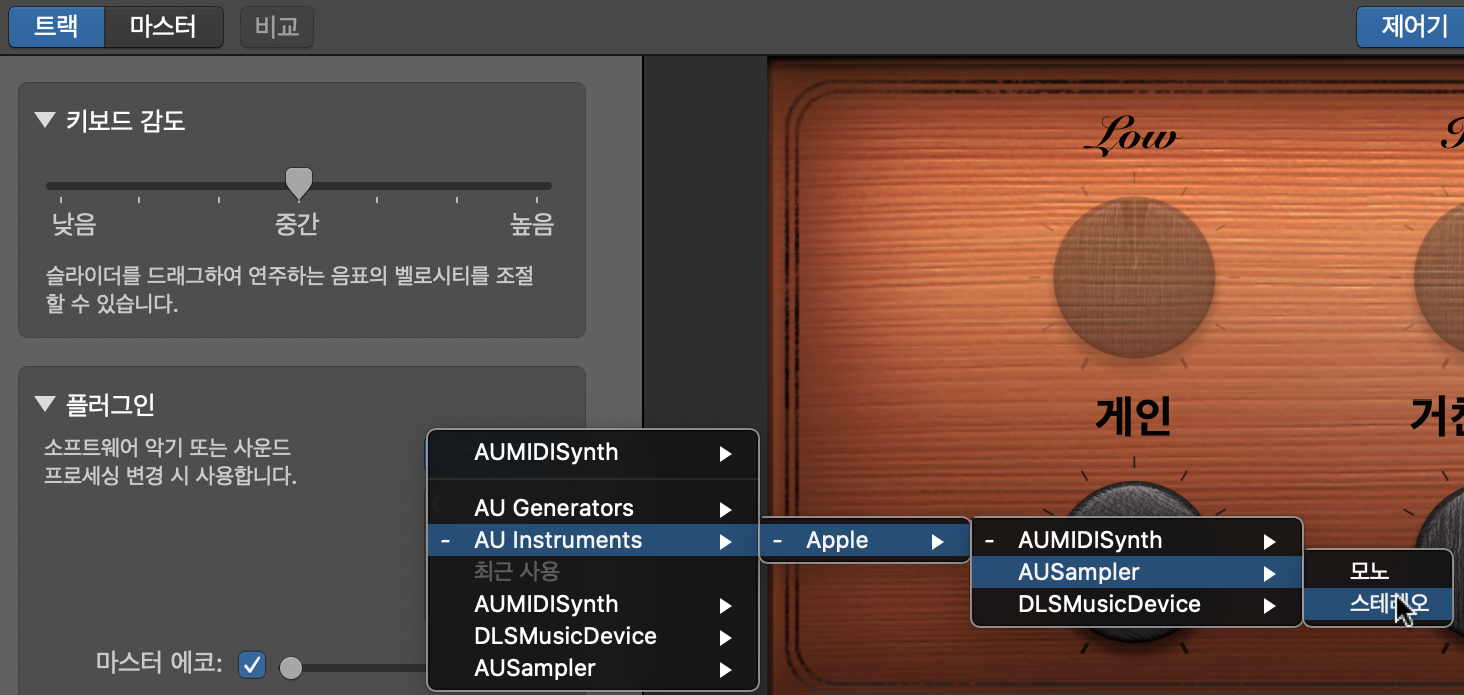The width and height of the screenshot is (1464, 695).
Task: Click the 마스터 에코 slider knob
Action: click(291, 667)
